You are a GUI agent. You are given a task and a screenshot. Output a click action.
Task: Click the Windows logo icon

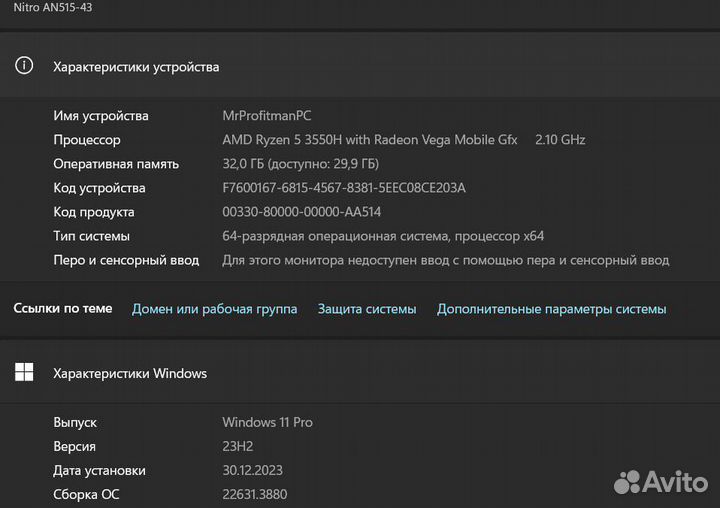[24, 372]
